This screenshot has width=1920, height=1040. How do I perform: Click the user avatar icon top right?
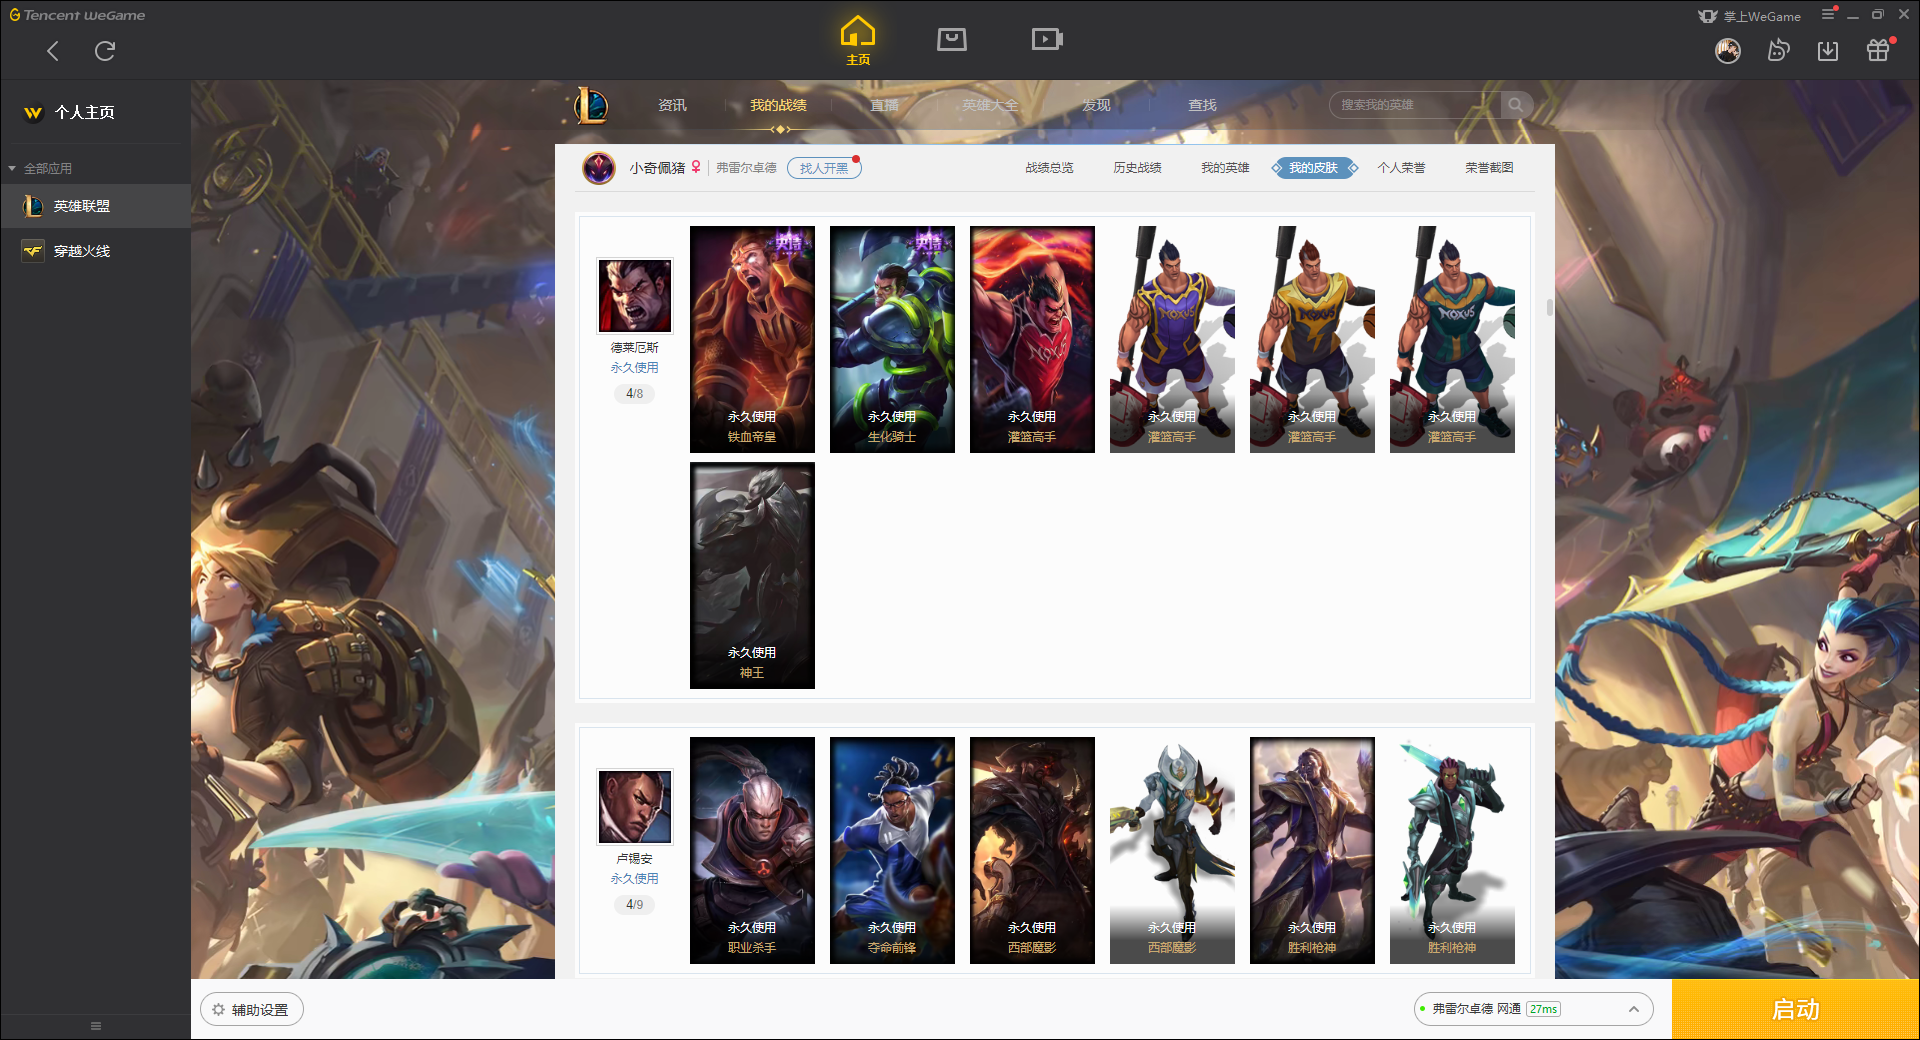pyautogui.click(x=1728, y=50)
